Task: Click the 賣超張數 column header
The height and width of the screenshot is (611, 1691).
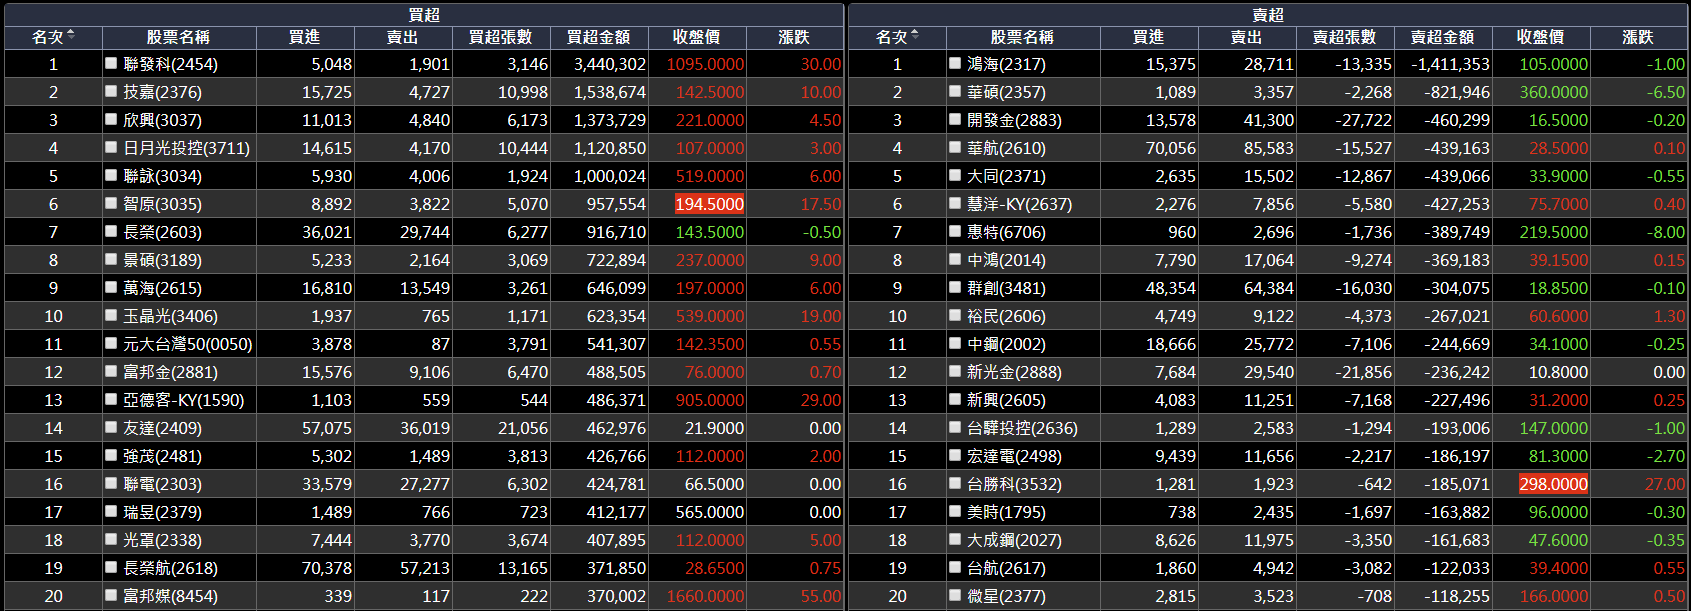Action: point(1345,37)
